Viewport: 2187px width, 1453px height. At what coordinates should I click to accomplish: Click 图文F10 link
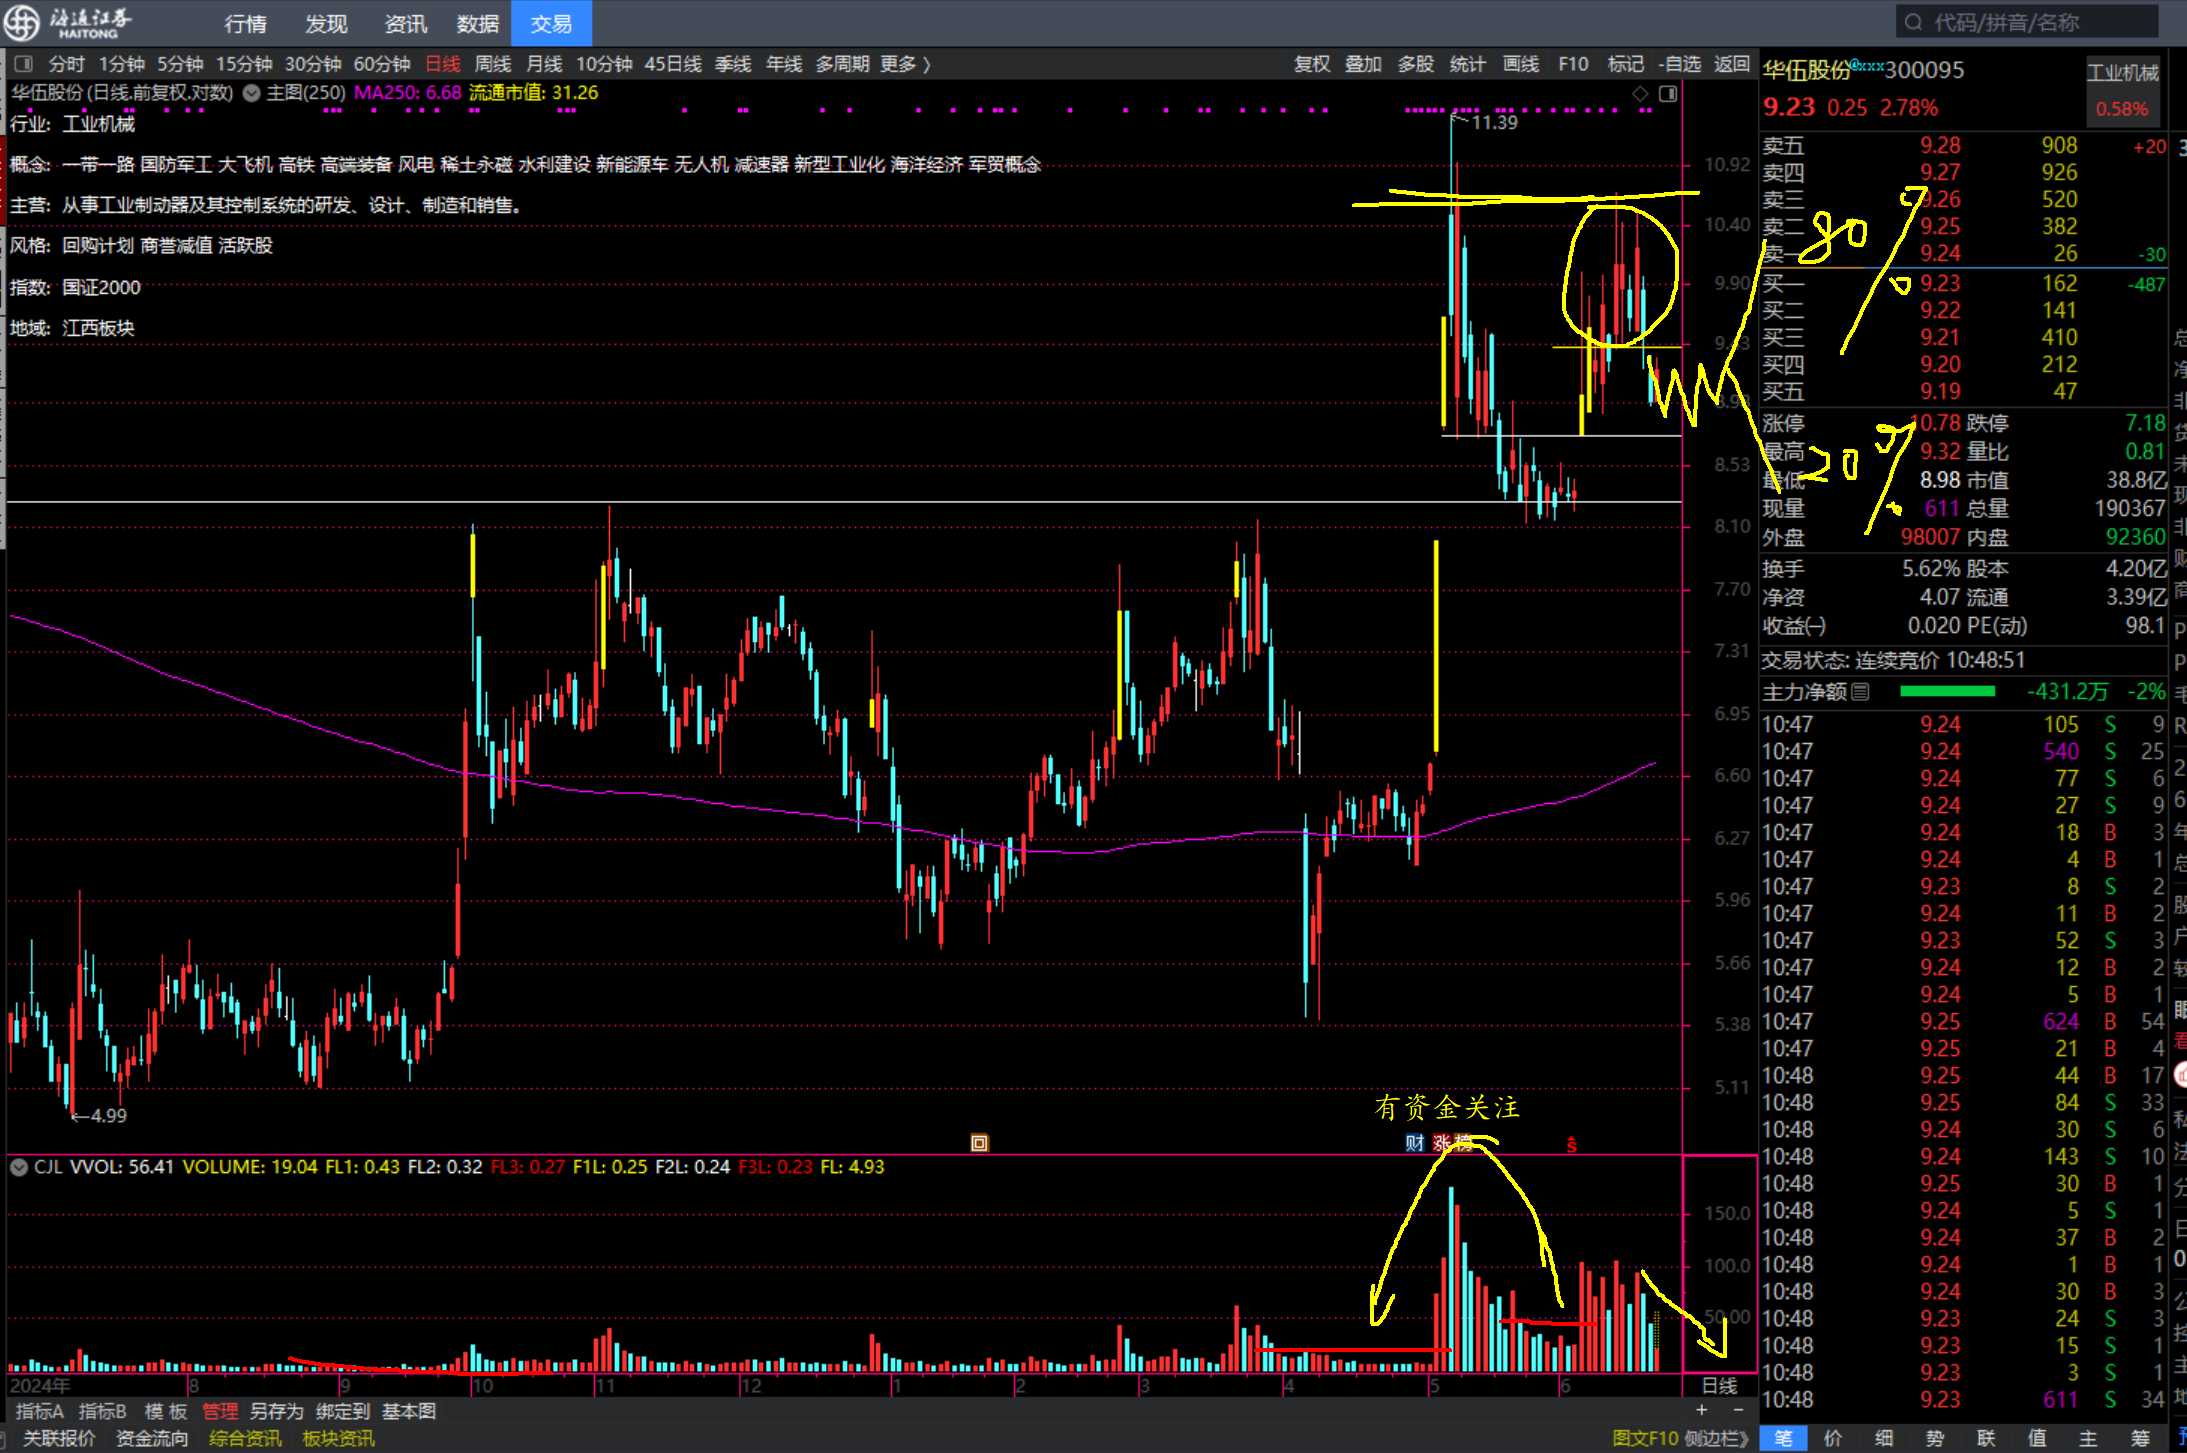pyautogui.click(x=1644, y=1438)
